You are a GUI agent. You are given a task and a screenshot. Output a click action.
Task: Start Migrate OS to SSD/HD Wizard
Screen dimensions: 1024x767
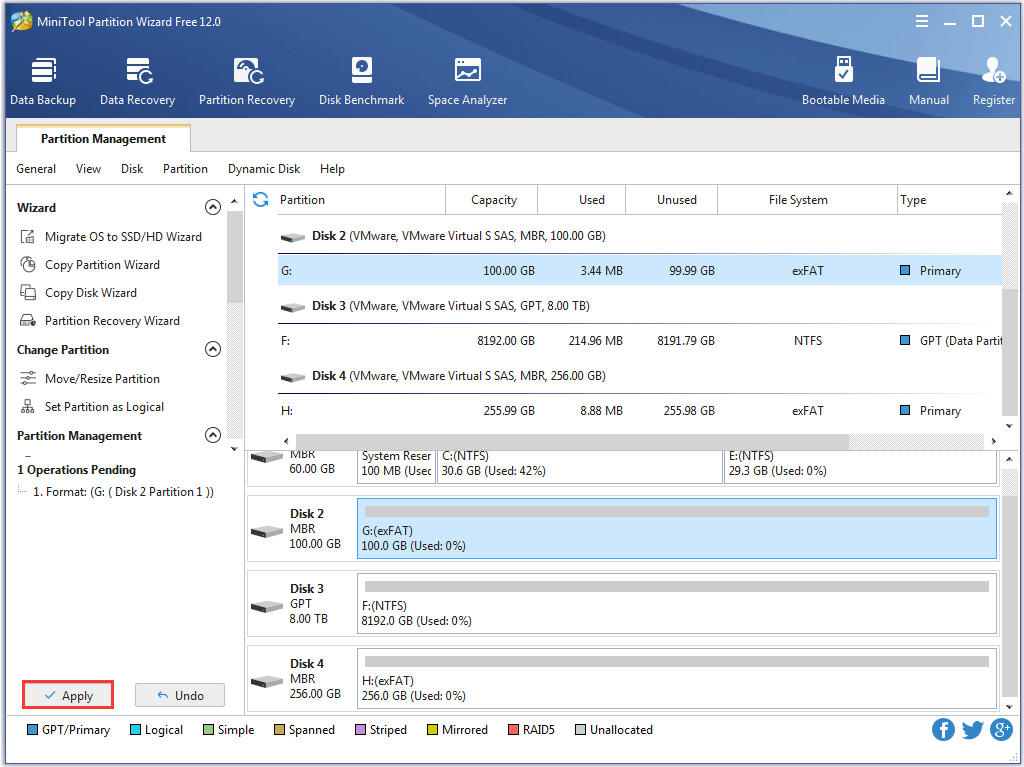(111, 237)
